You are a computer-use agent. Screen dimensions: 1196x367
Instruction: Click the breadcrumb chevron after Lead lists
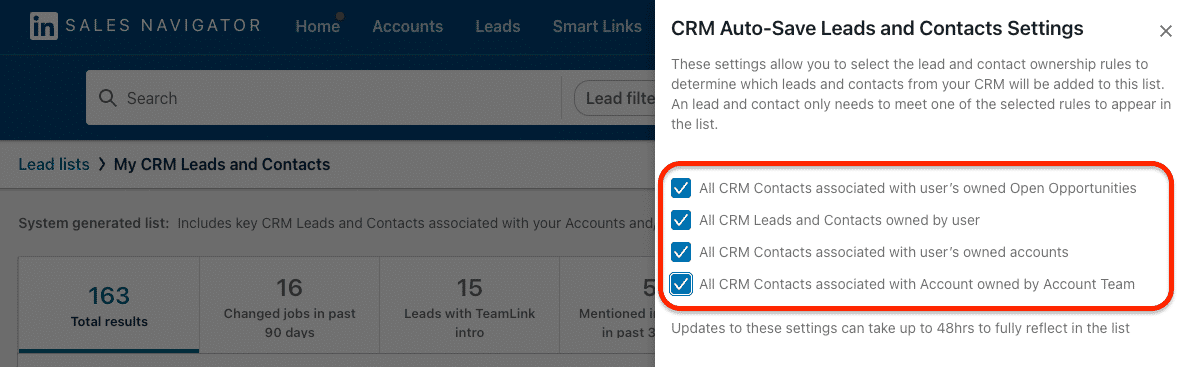click(x=101, y=164)
